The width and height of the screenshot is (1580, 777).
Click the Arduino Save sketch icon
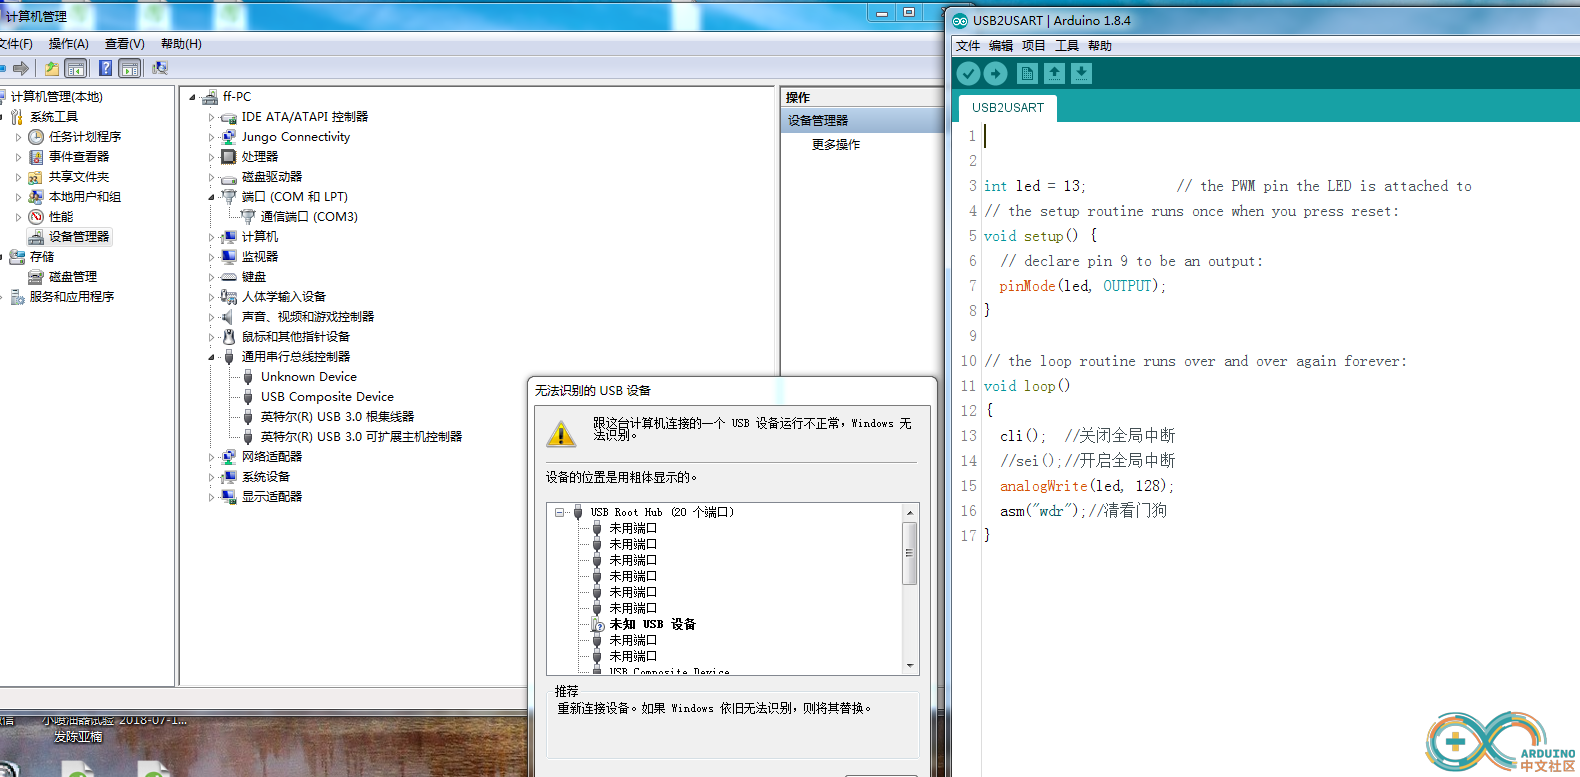1081,73
